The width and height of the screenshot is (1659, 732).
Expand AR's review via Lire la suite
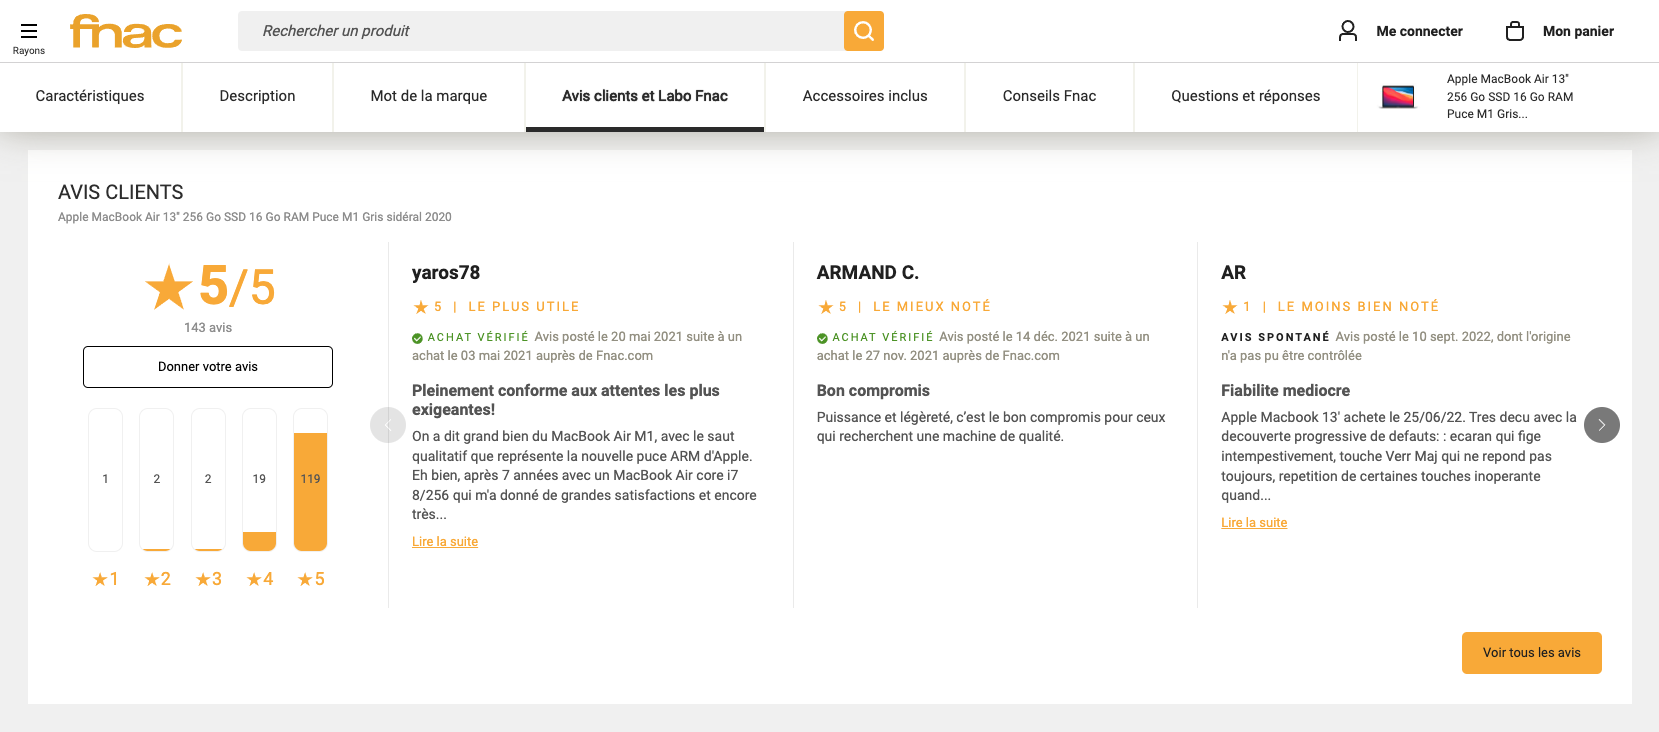[x=1254, y=523]
